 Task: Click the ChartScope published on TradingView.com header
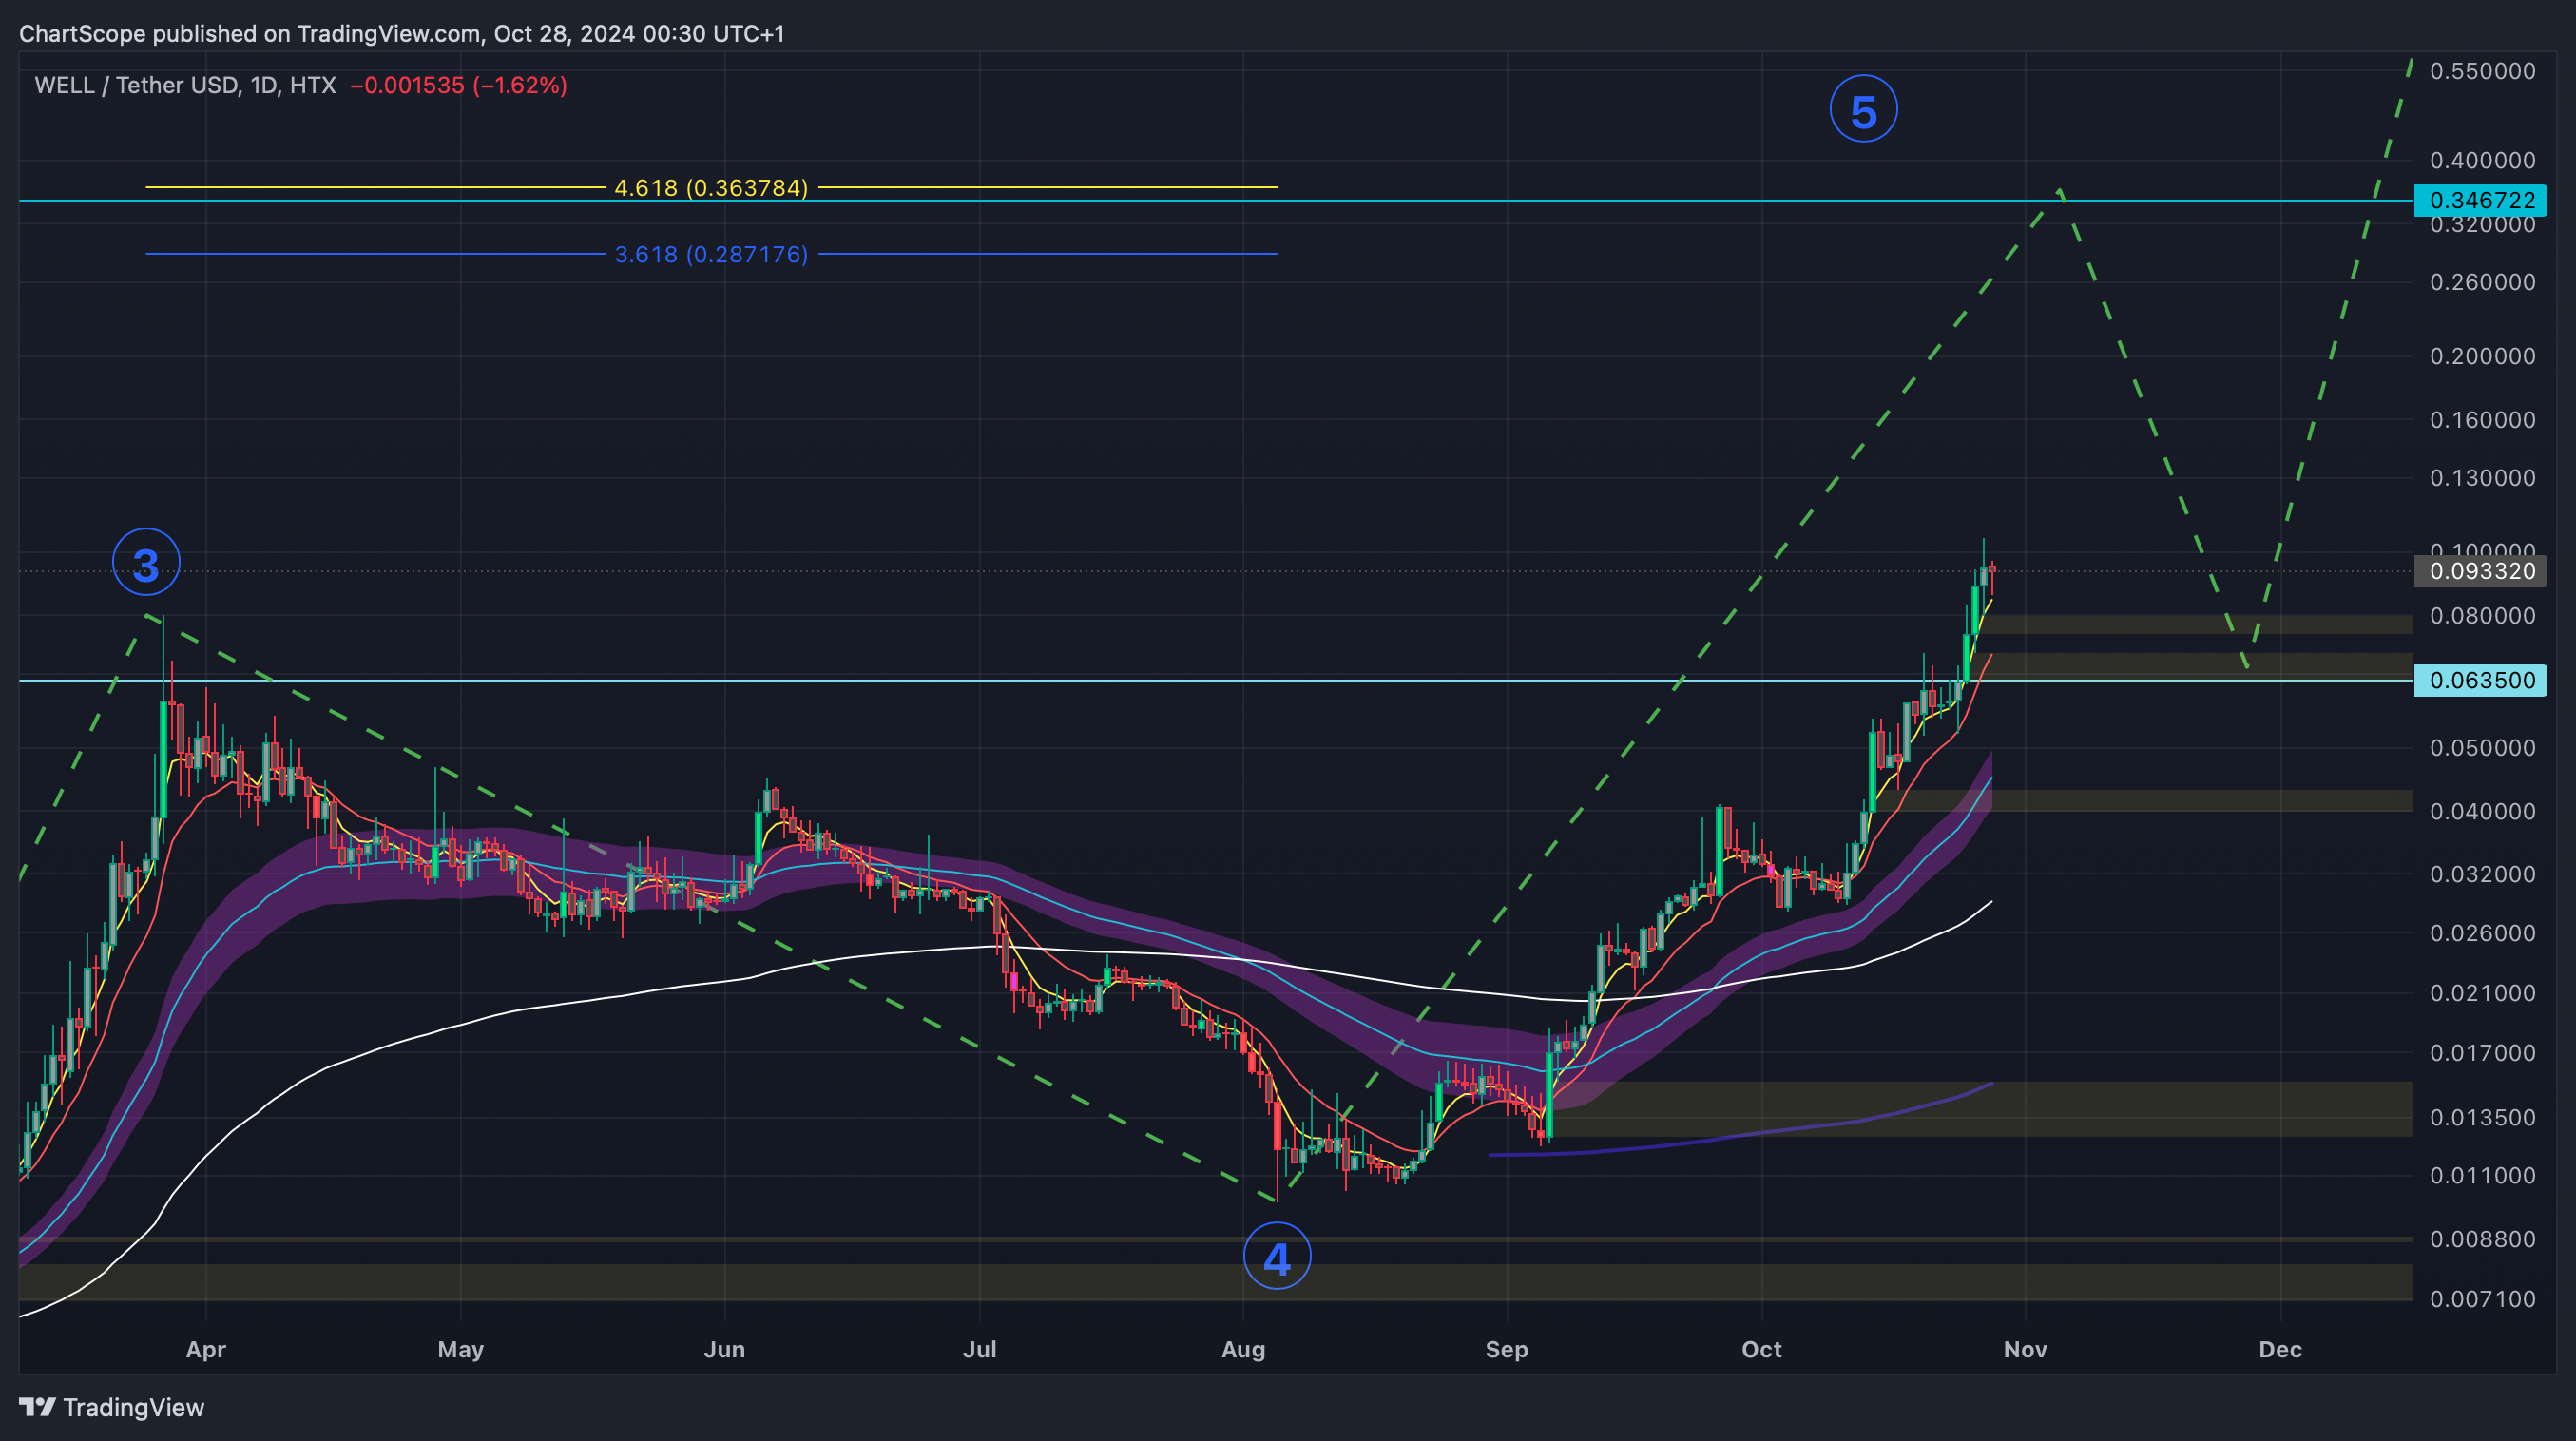(402, 34)
